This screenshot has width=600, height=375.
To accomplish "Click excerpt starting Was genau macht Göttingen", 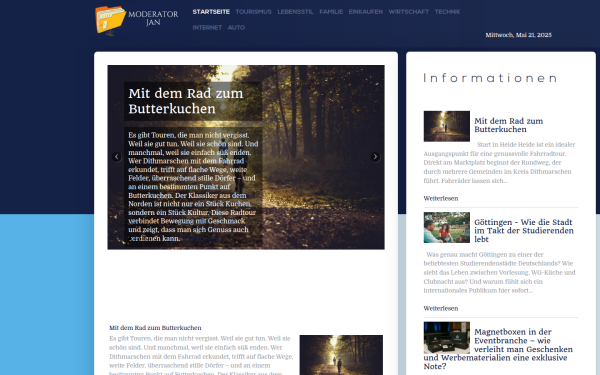I will (x=499, y=272).
